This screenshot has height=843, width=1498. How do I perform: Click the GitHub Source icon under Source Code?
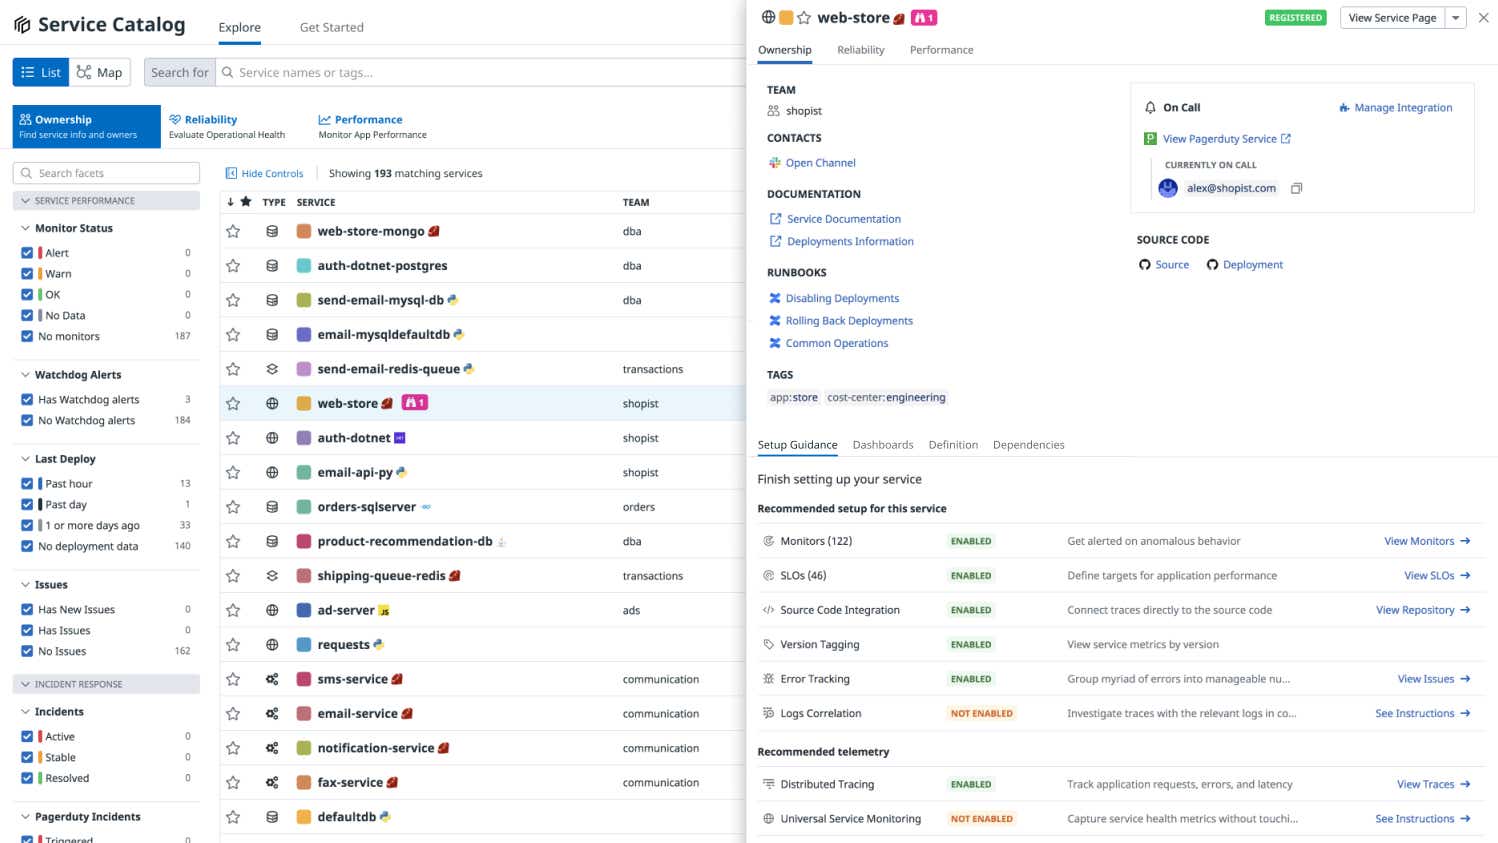coord(1145,265)
